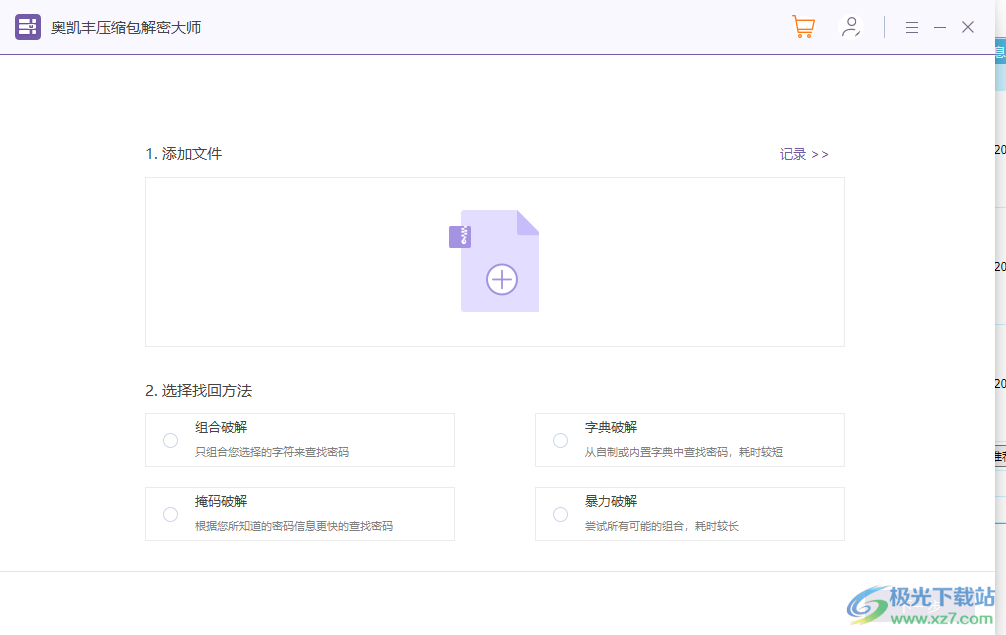Screen dimensions: 1006x635
Task: Click the 组合破解 method title text
Action: point(221,427)
